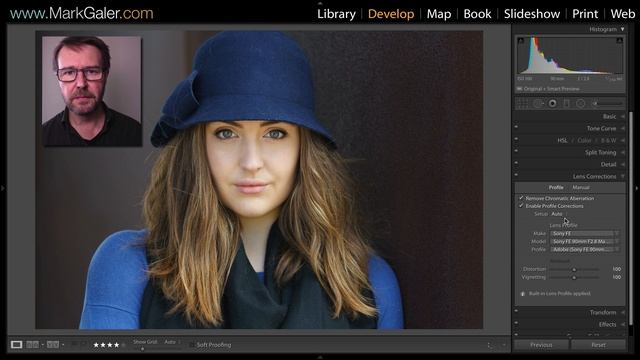
Task: Click the top panel collapse arrow
Action: tap(320, 2)
